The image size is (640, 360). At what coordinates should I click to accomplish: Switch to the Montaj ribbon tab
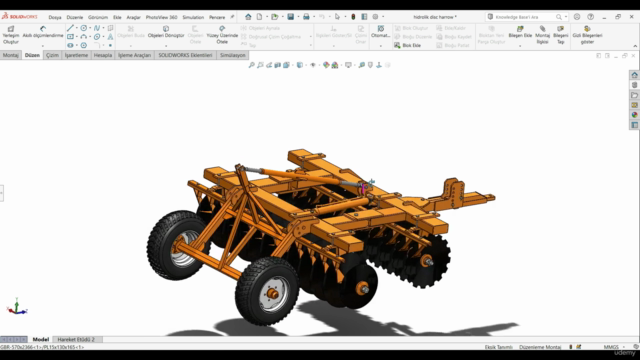point(11,55)
